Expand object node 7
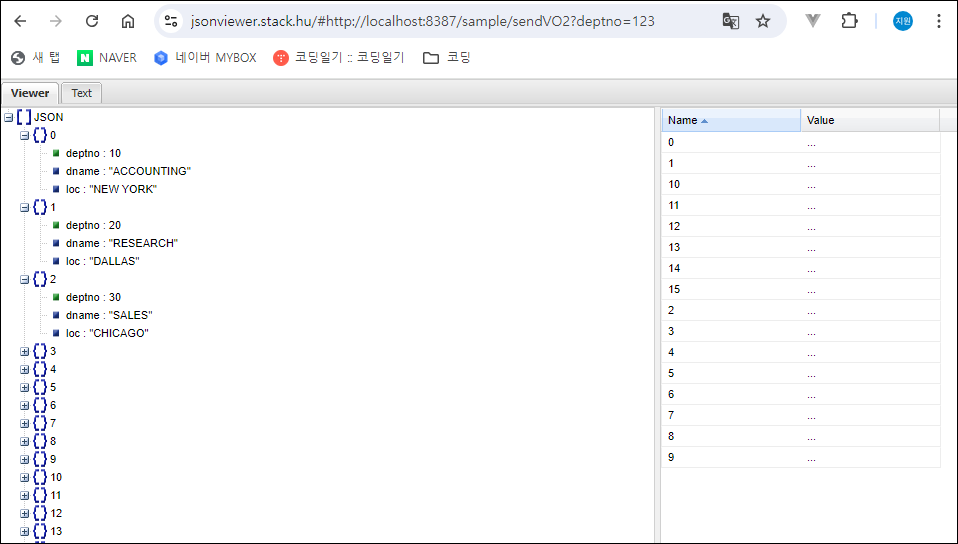958x544 pixels. click(x=24, y=424)
